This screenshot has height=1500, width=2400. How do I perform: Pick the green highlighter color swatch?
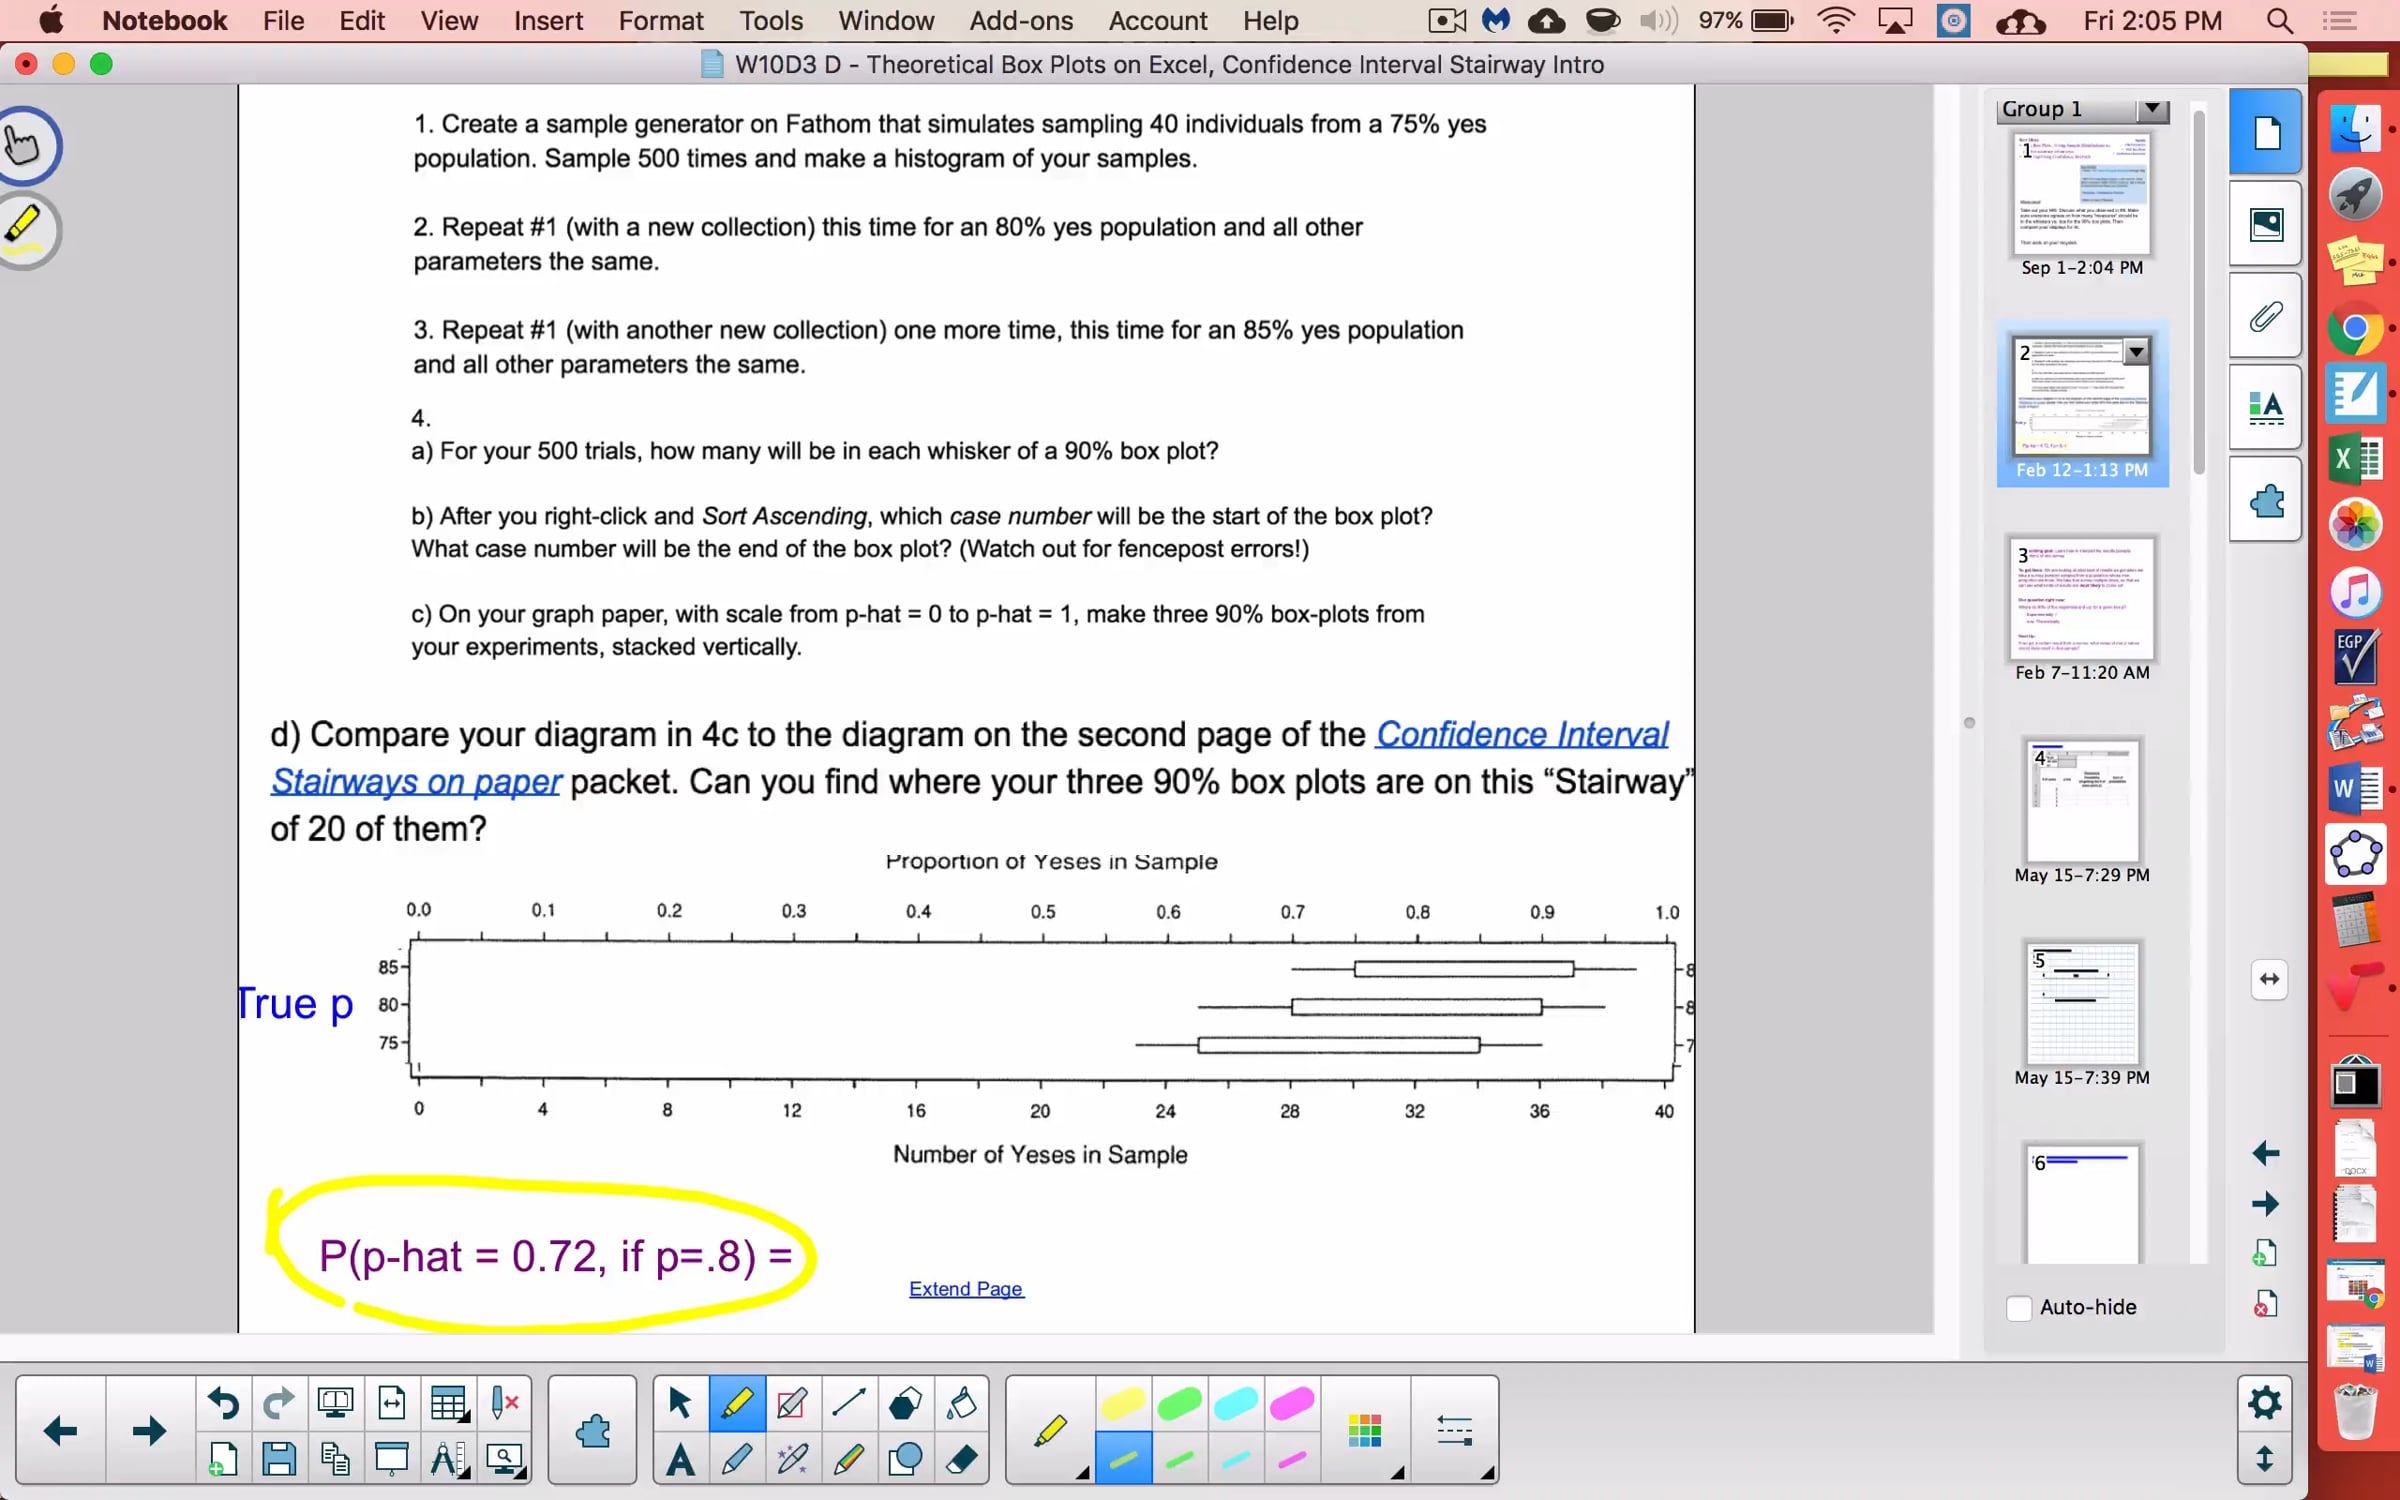(x=1179, y=1404)
